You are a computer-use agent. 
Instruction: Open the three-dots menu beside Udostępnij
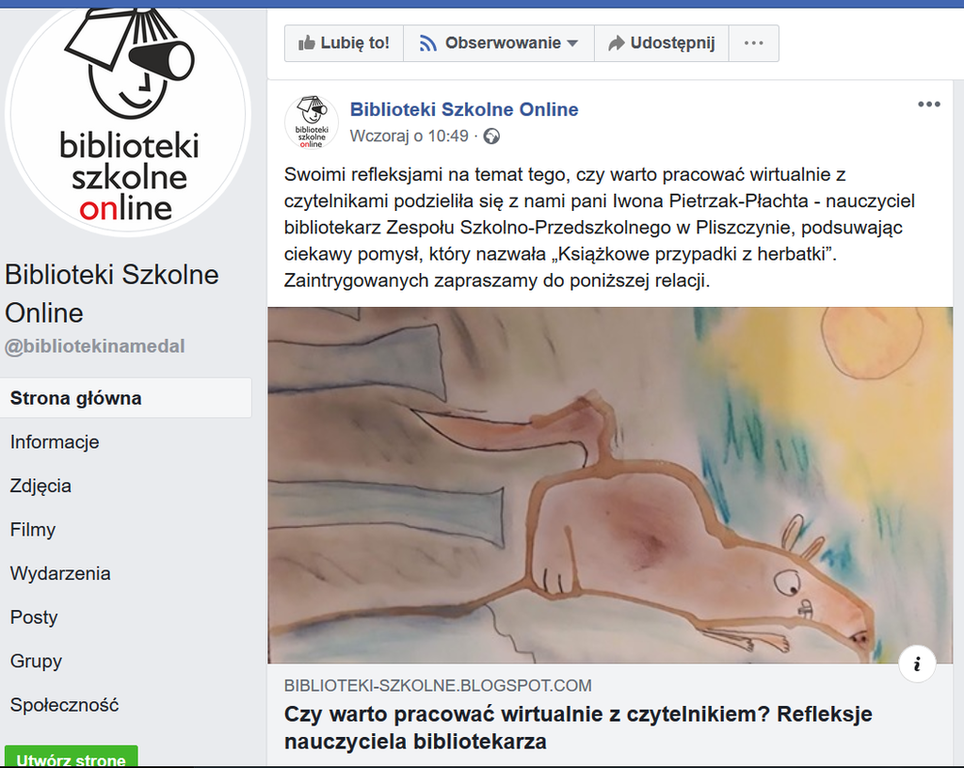click(x=754, y=43)
